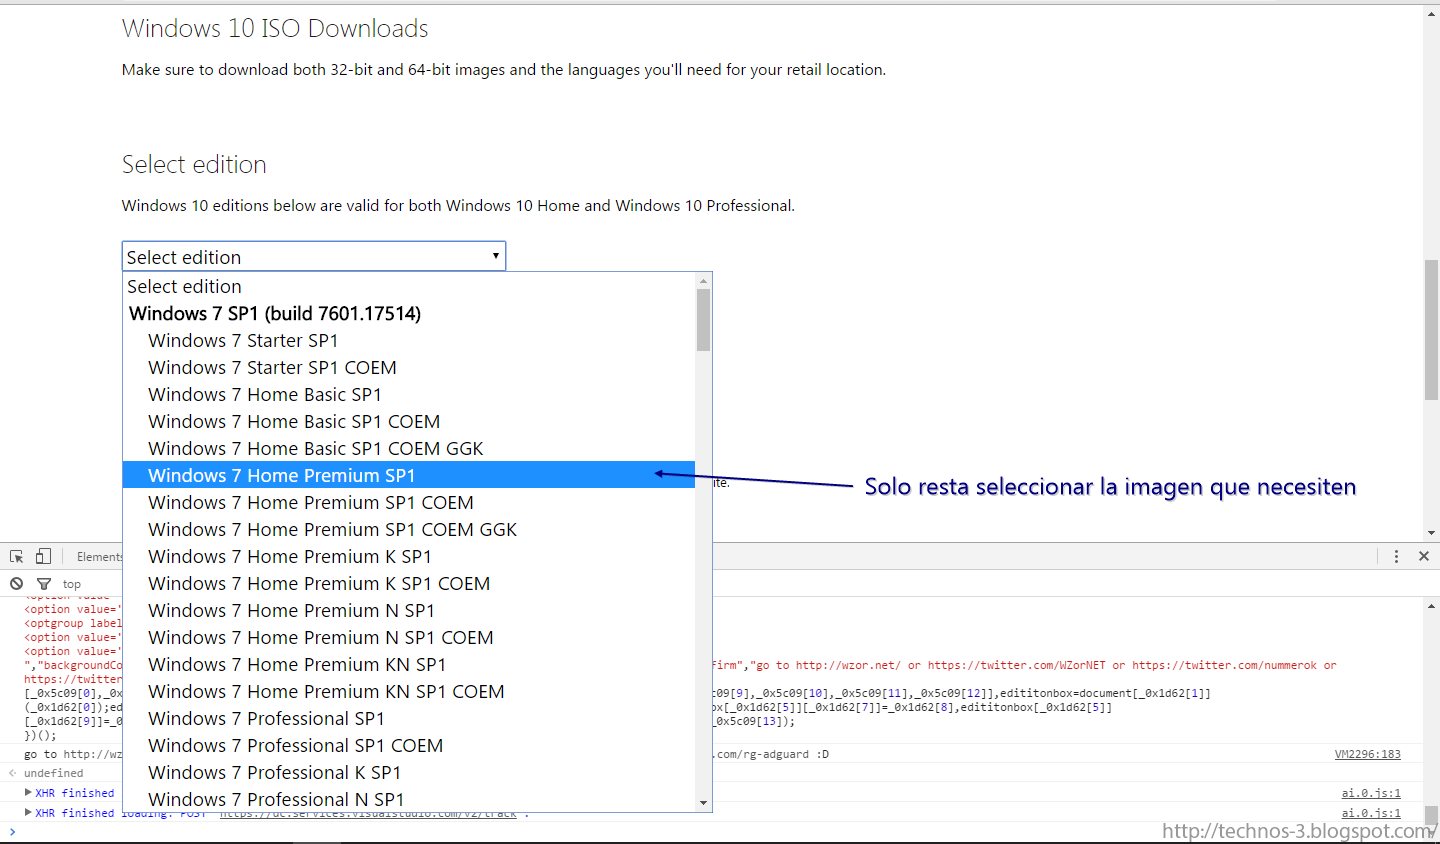Select Windows 7 Home Premium N SP1
1440x844 pixels.
pyautogui.click(x=408, y=610)
